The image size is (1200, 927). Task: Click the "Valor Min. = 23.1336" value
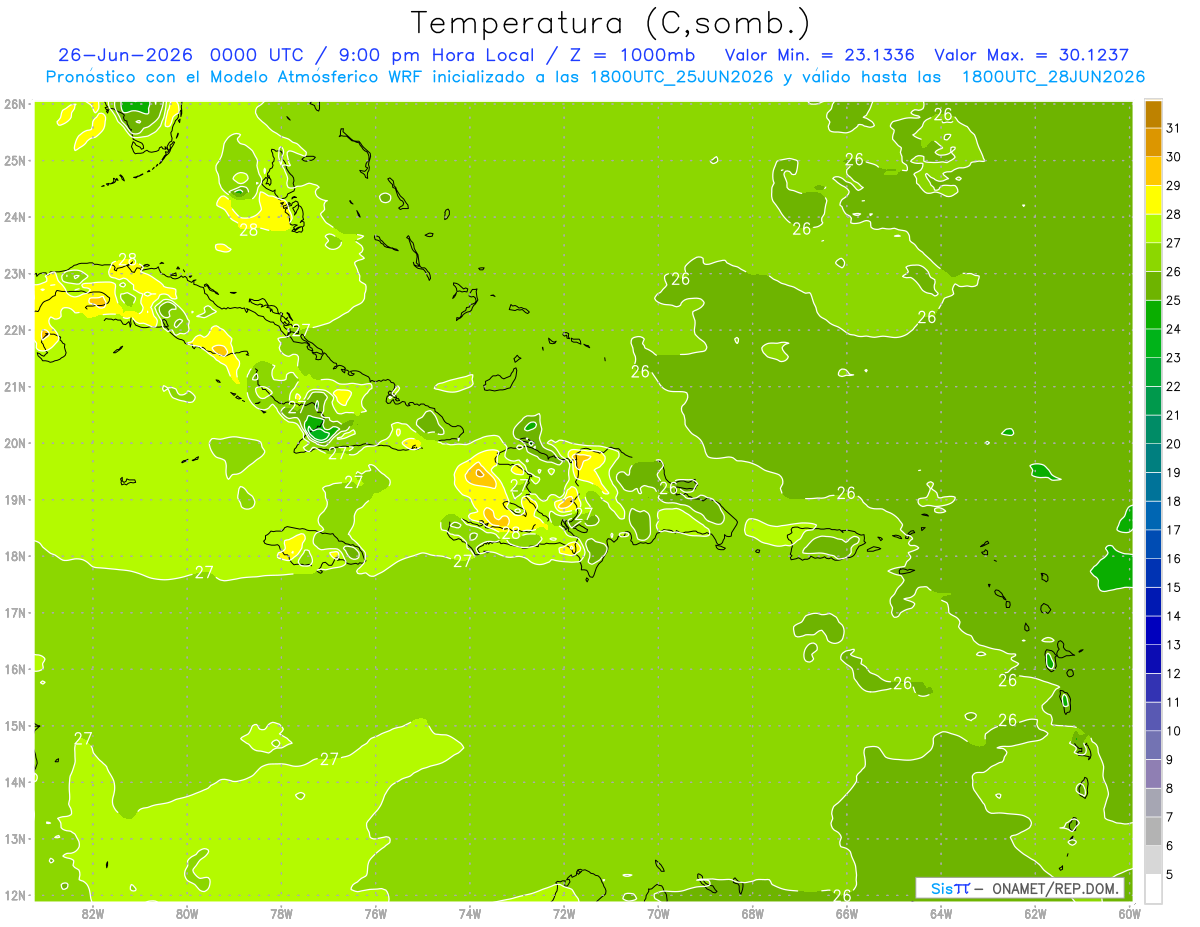(x=820, y=55)
